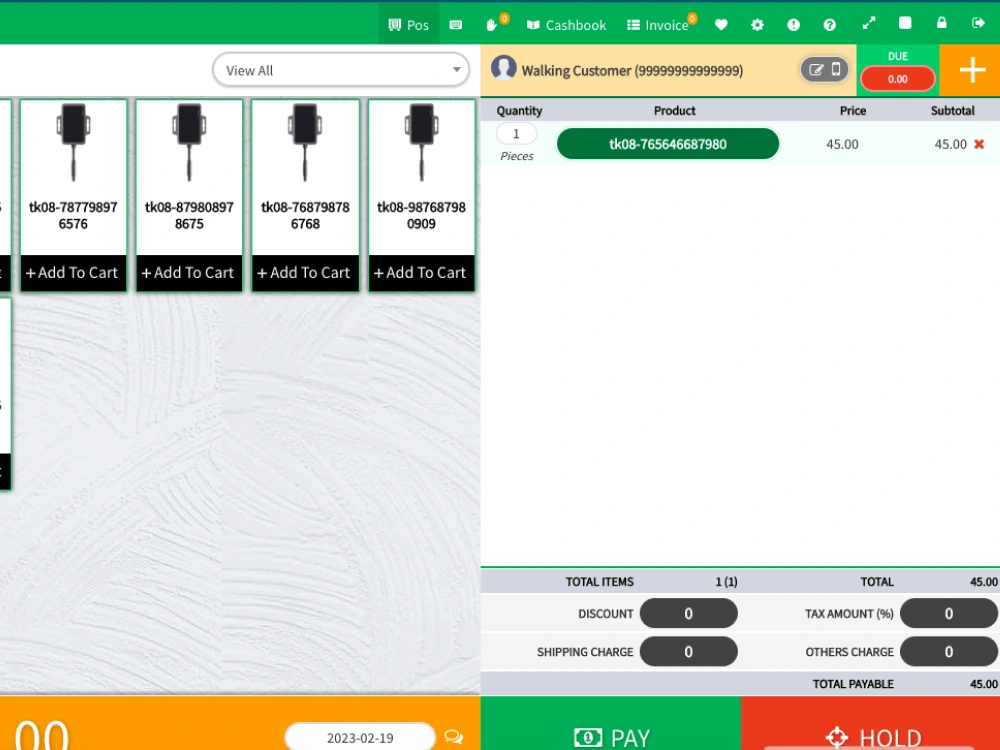This screenshot has width=1000, height=750.
Task: Select the tk08-987687980909 product image
Action: (422, 143)
